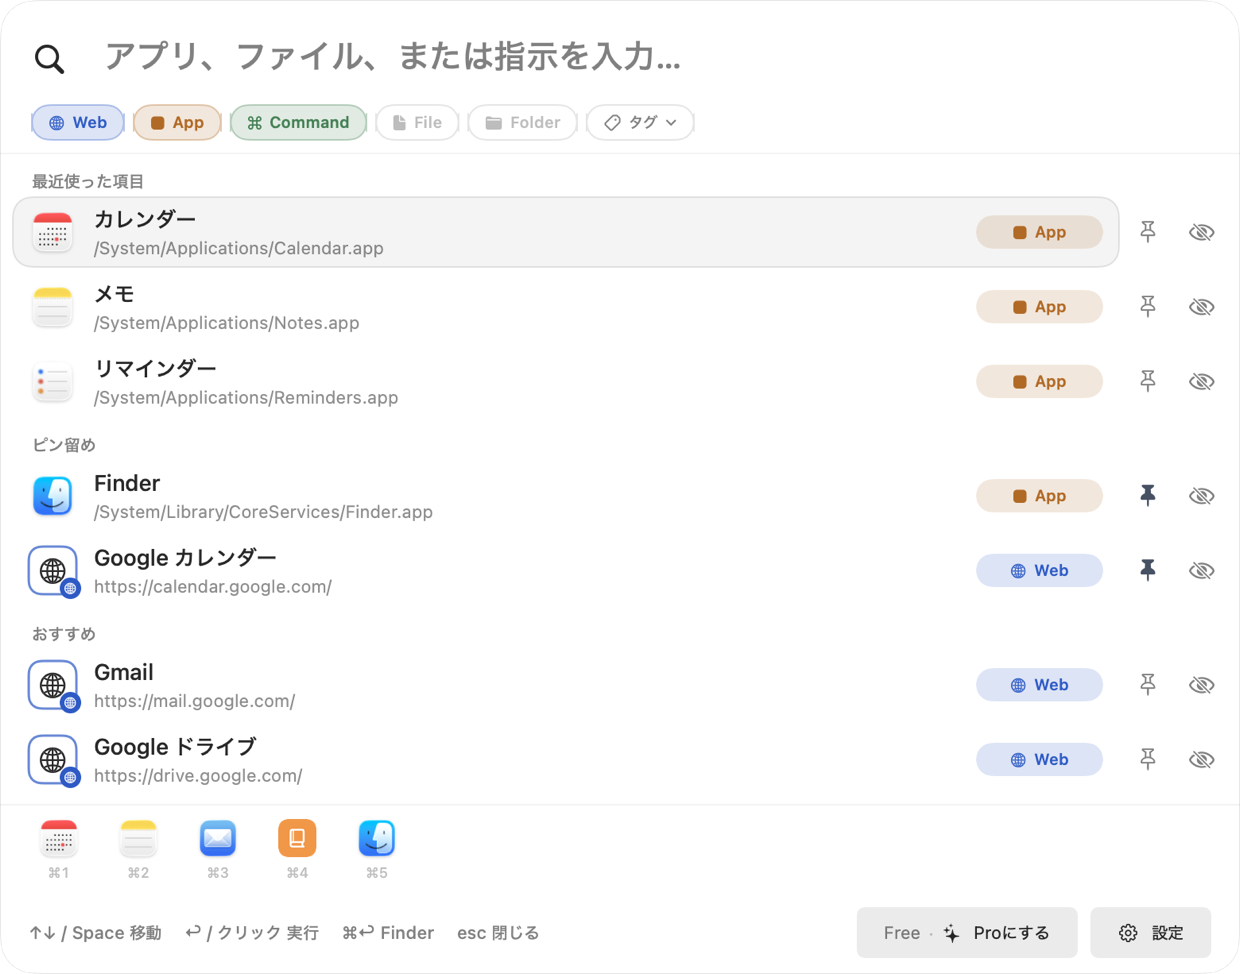Viewport: 1240px width, 974px height.
Task: Pin the Gmail item
Action: (1148, 685)
